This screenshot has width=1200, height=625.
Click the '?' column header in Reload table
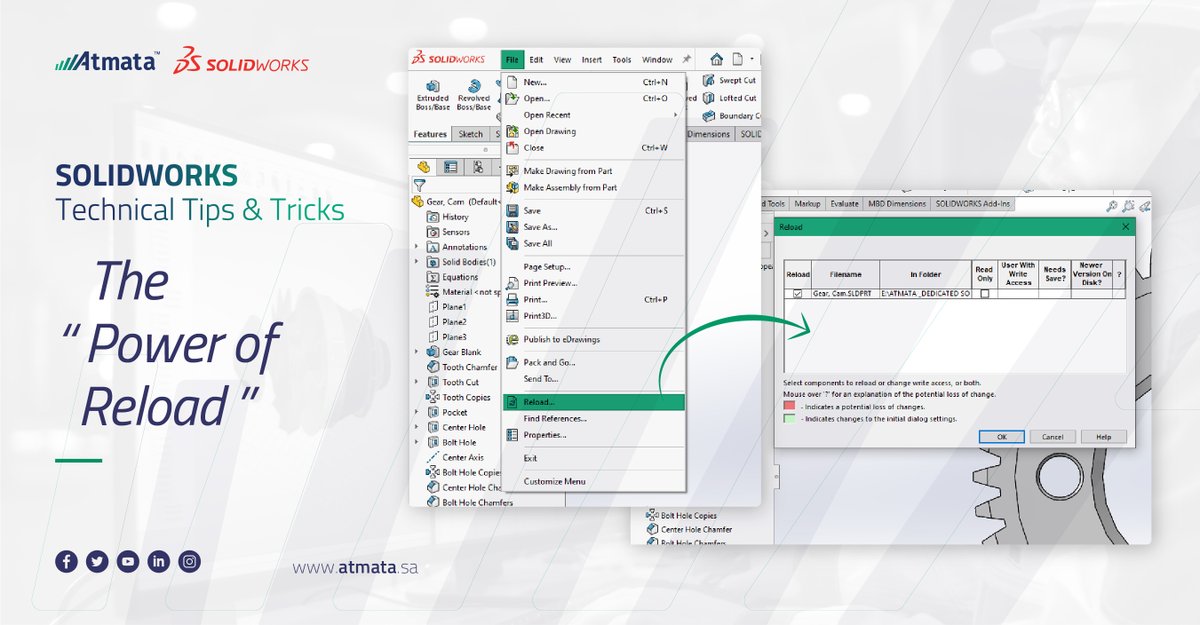(x=1119, y=274)
